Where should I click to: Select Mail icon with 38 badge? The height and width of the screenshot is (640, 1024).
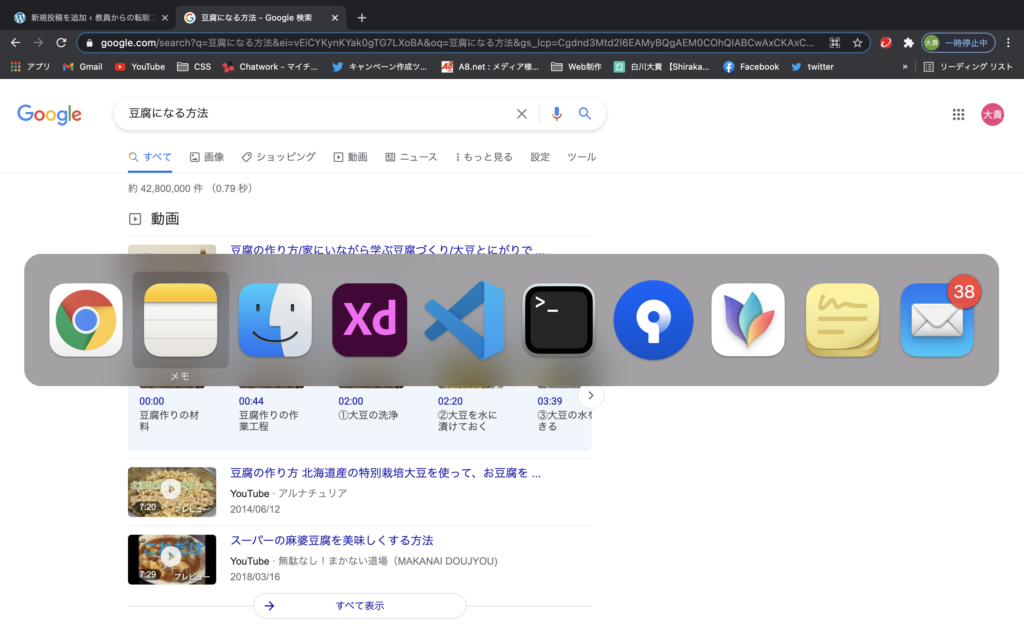pyautogui.click(x=937, y=320)
